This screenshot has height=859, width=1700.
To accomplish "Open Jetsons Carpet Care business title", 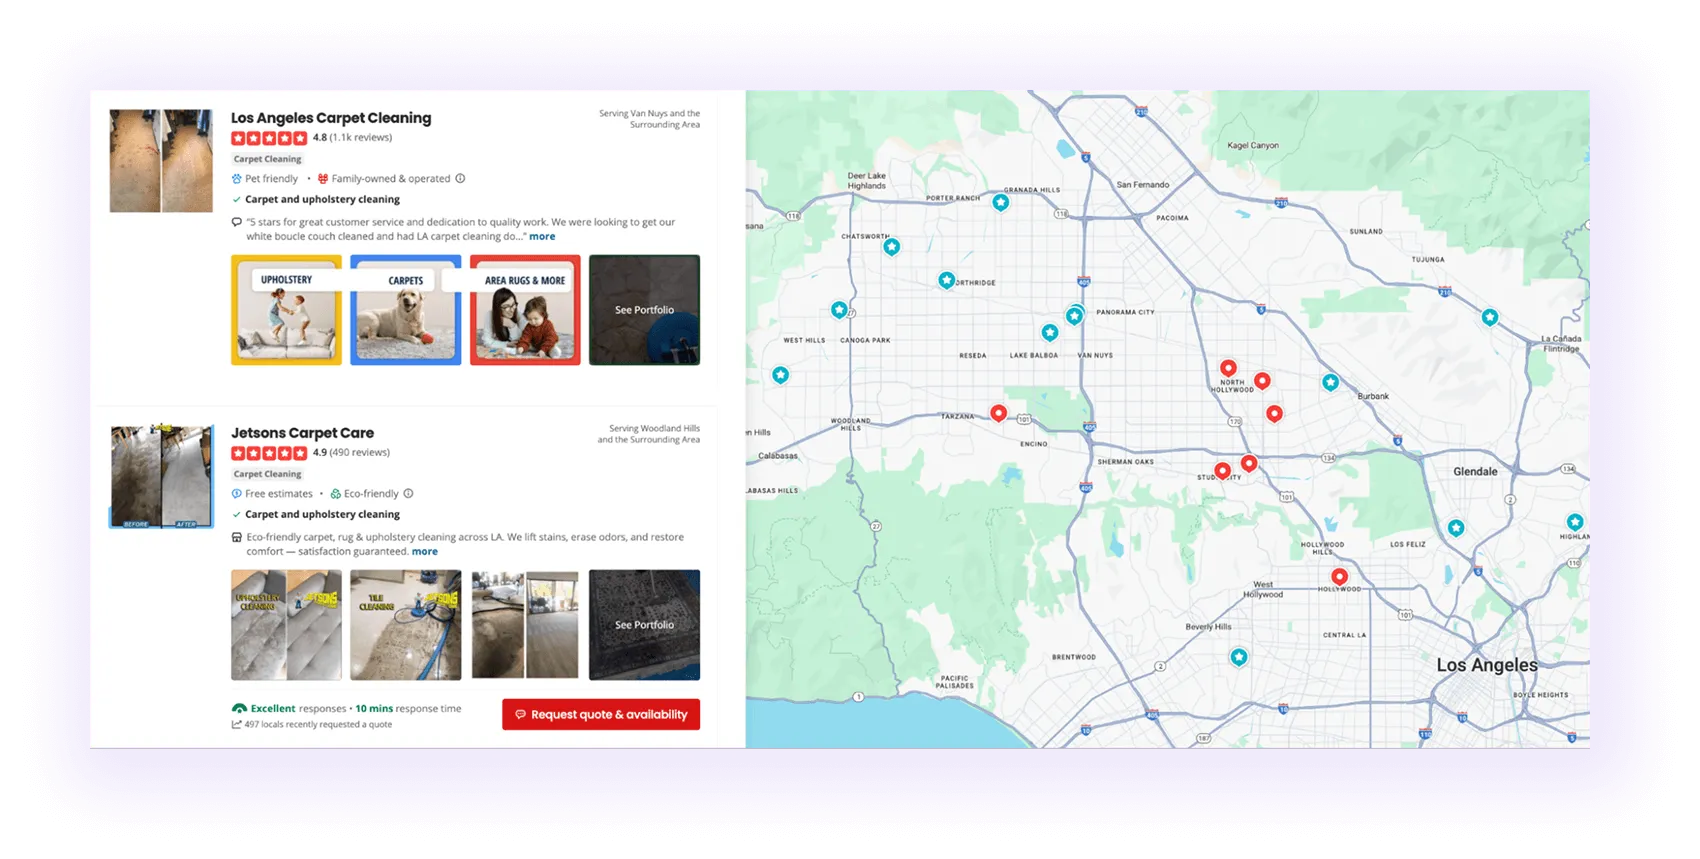I will pyautogui.click(x=302, y=433).
